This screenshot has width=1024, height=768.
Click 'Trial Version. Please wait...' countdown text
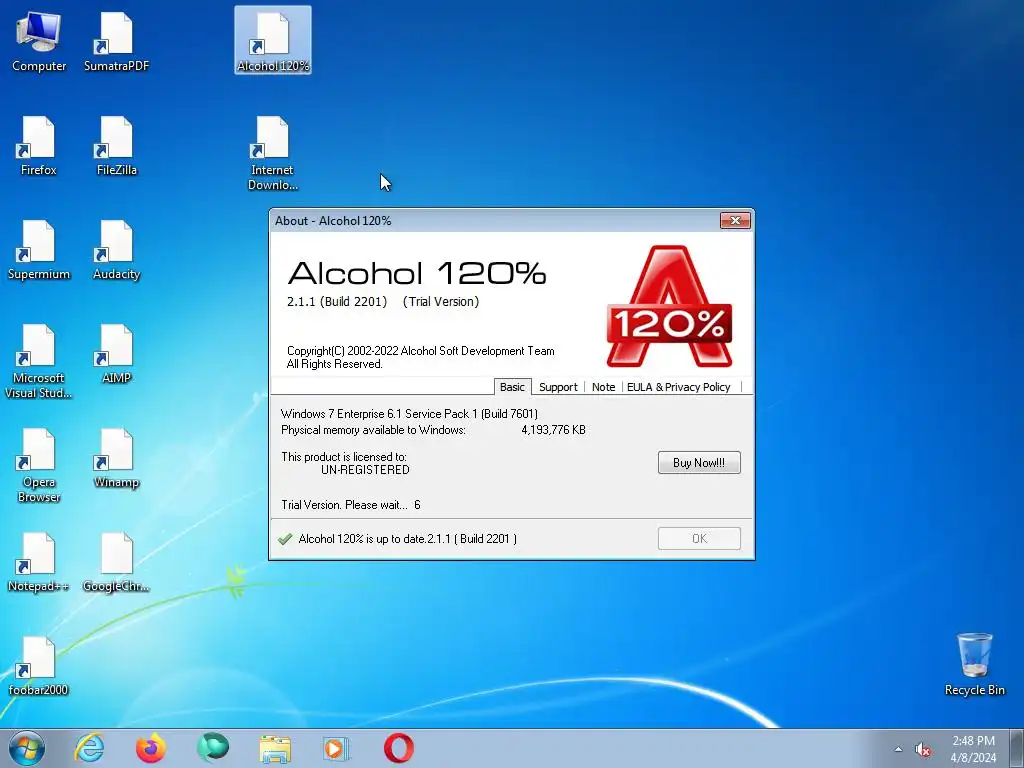351,505
